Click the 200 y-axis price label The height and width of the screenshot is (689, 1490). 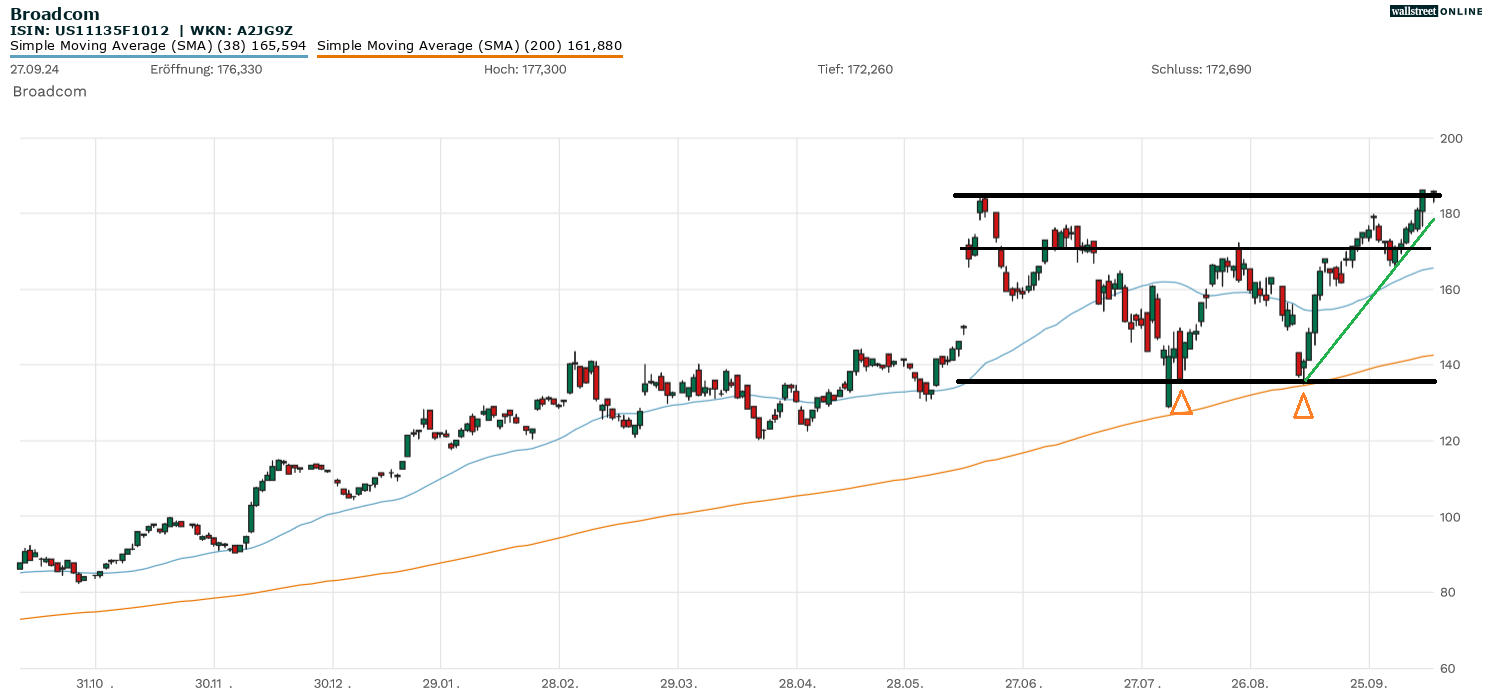point(1451,138)
